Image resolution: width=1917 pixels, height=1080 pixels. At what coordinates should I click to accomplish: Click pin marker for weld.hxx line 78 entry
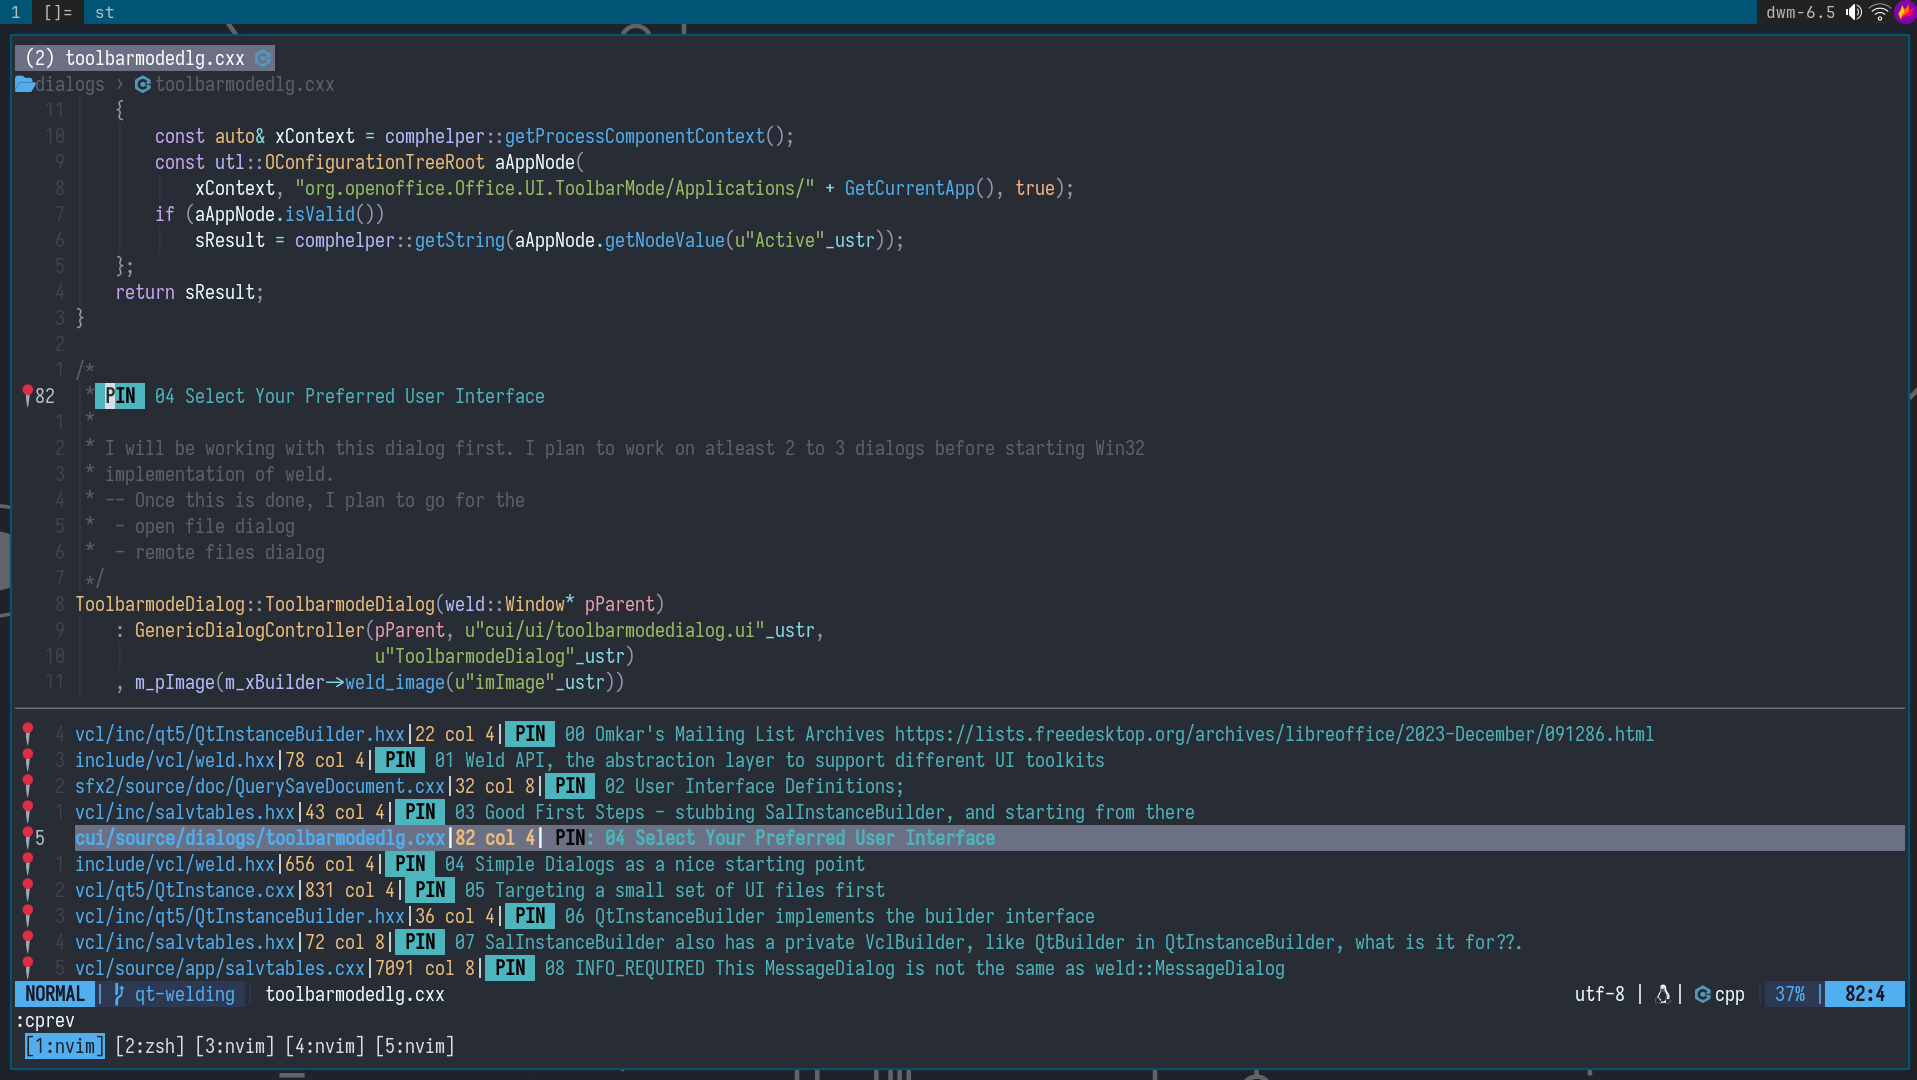28,760
